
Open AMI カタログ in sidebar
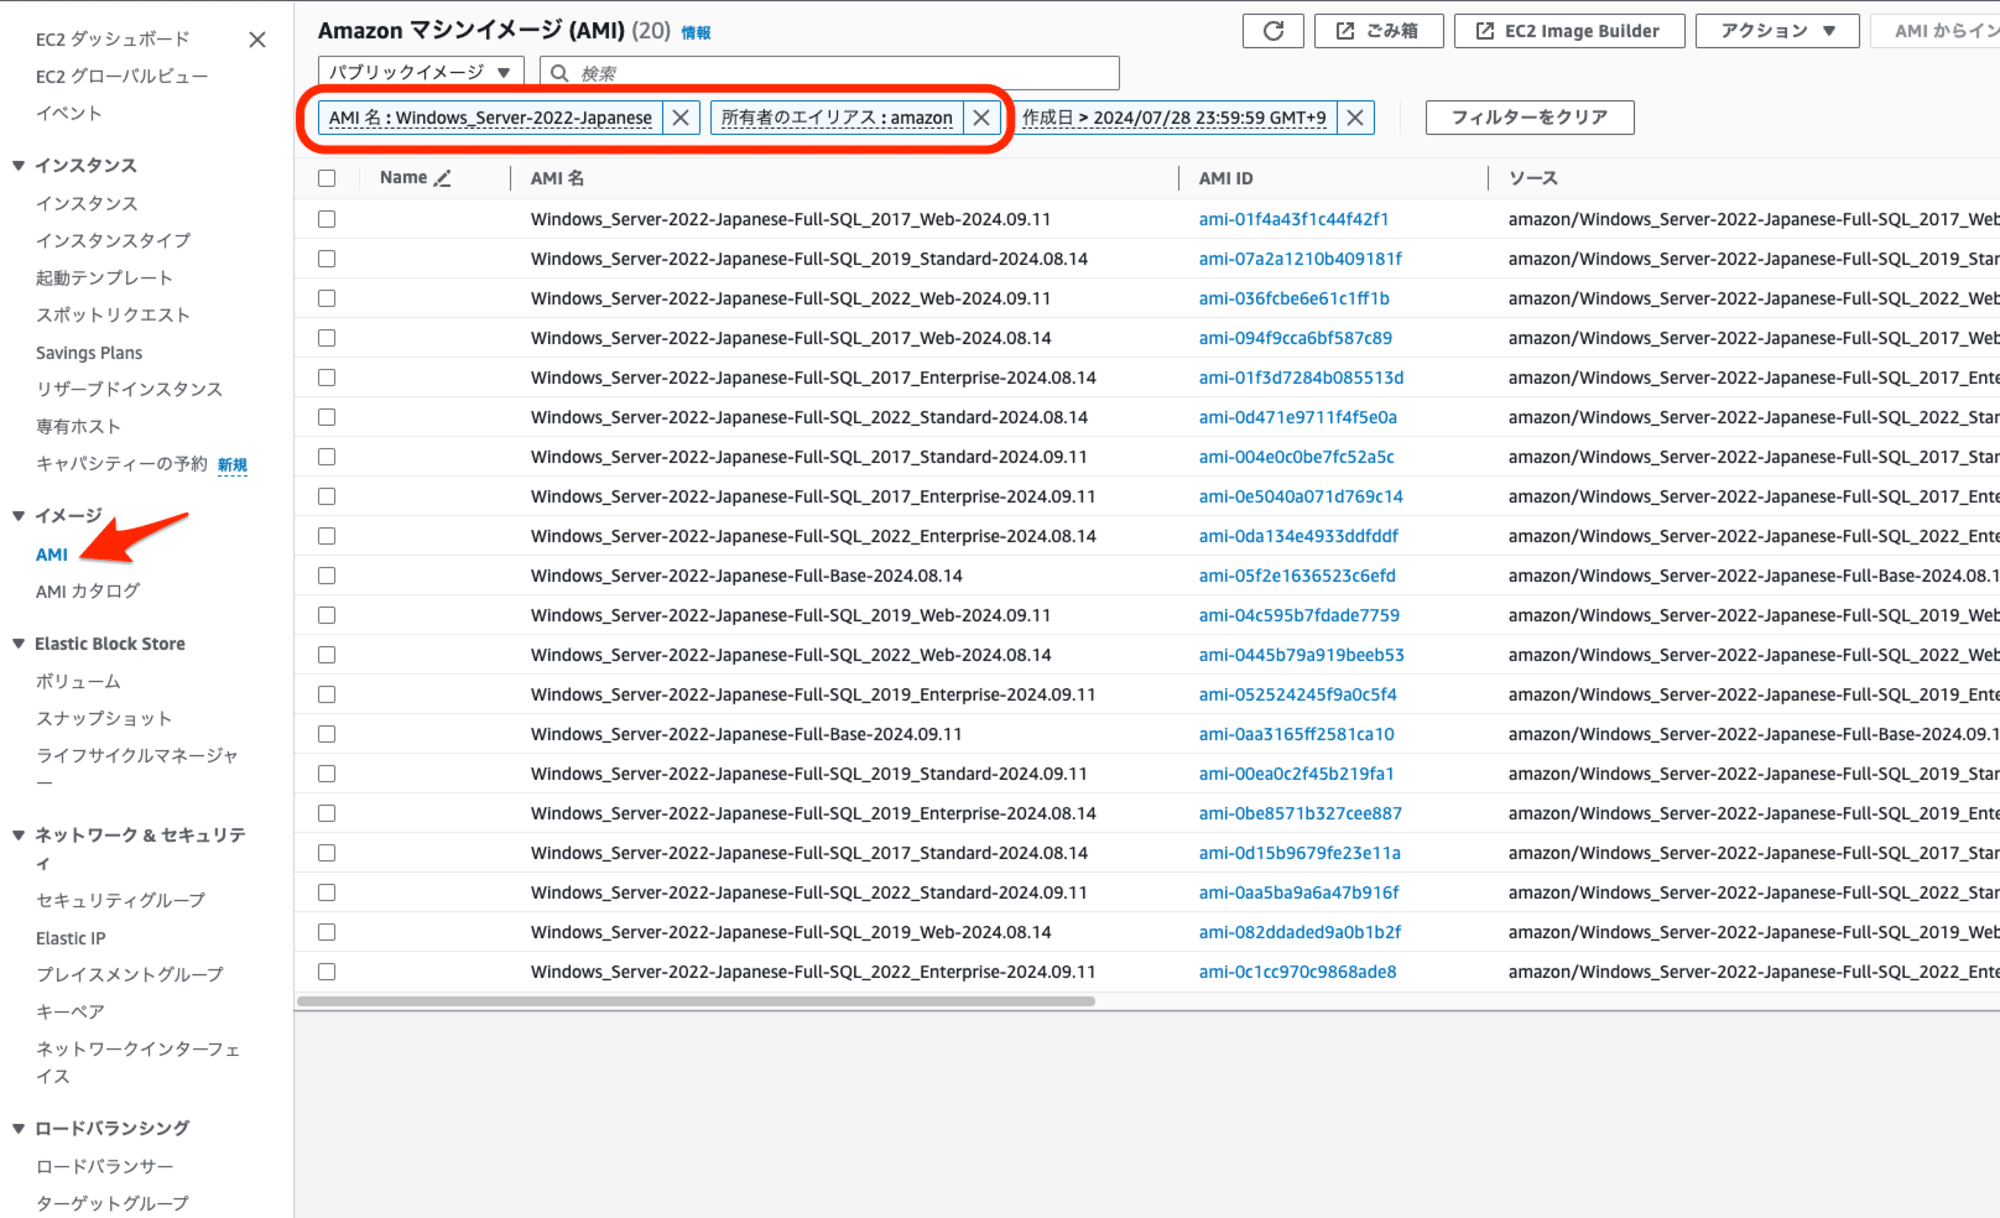coord(88,591)
